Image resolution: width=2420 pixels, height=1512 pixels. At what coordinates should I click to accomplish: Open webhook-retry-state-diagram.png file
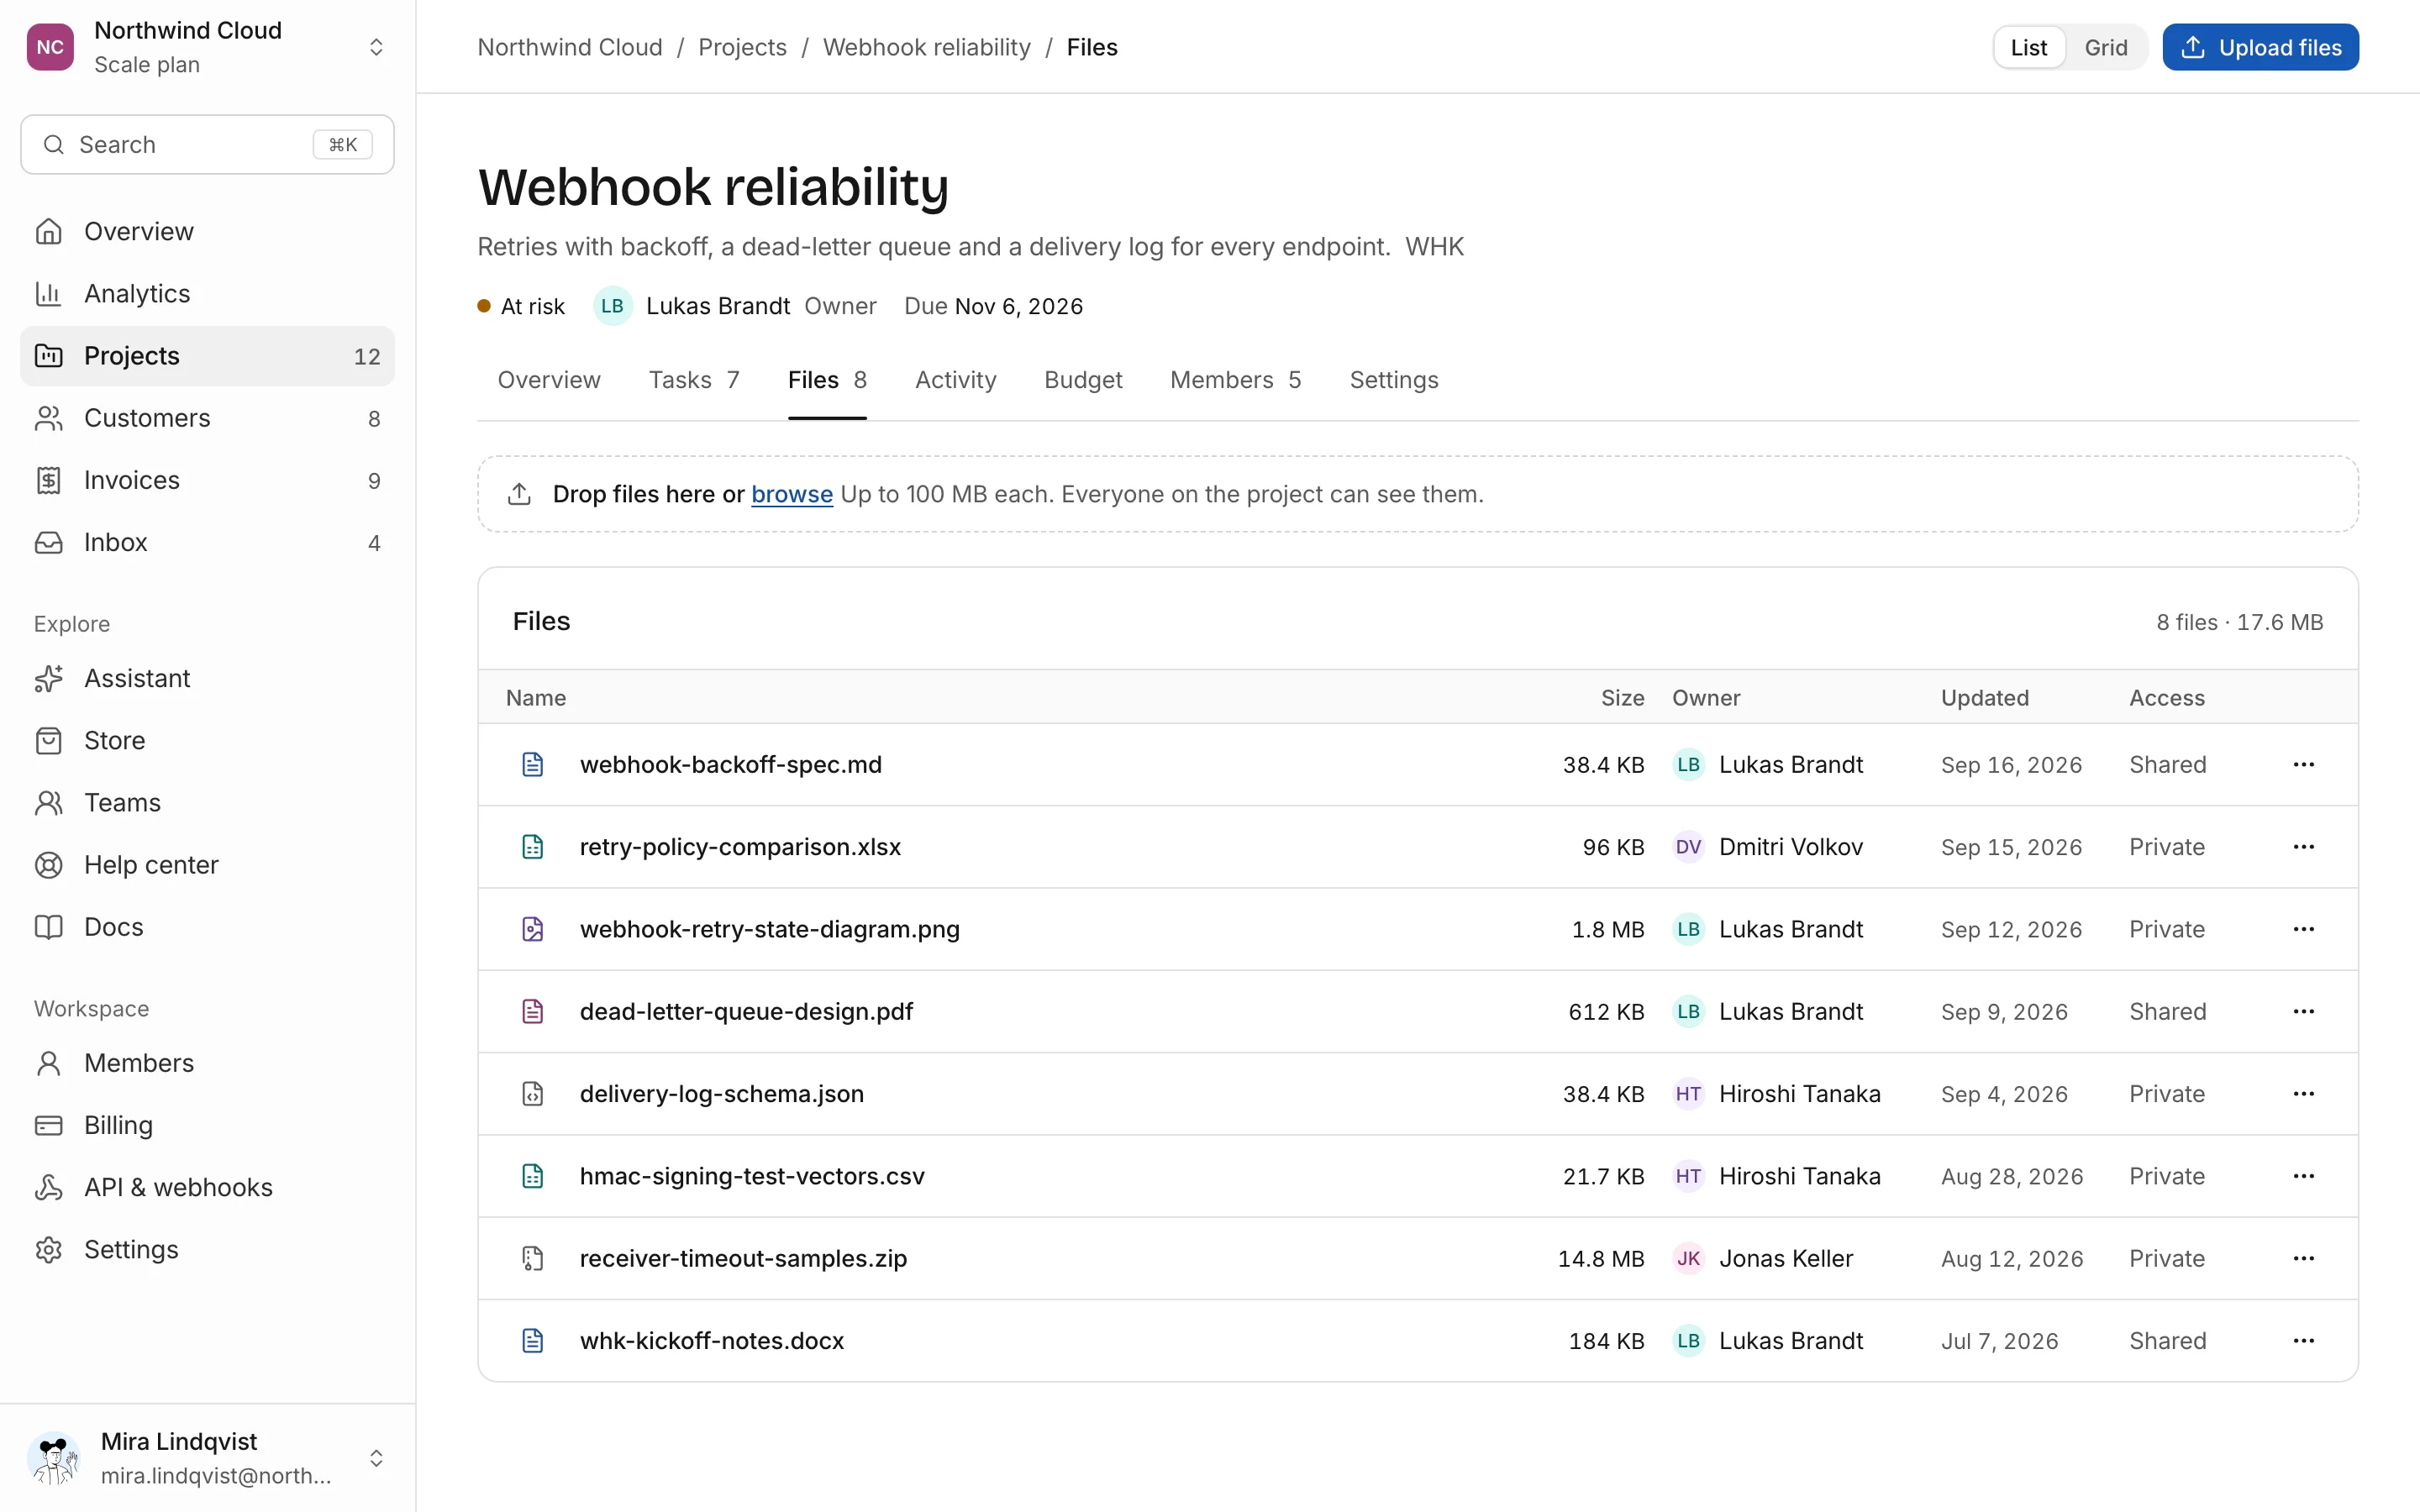coord(770,929)
